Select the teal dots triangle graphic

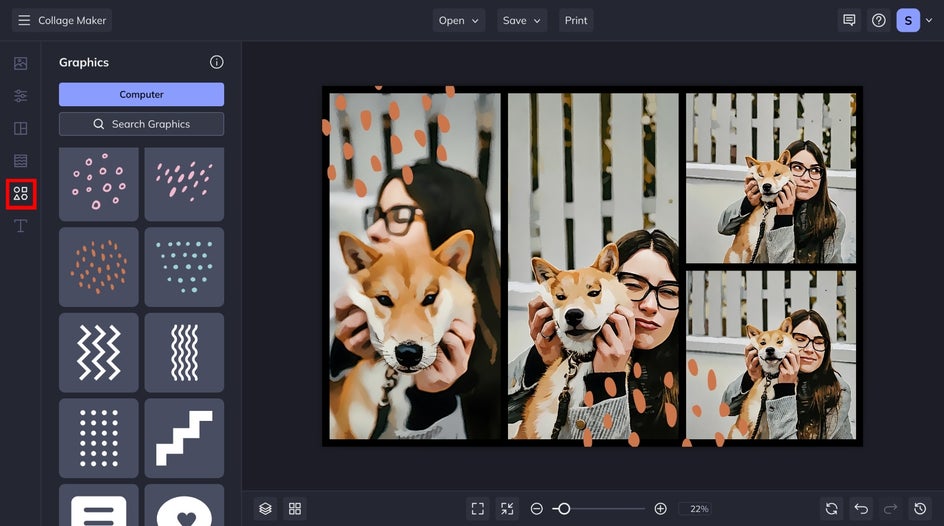click(x=184, y=267)
